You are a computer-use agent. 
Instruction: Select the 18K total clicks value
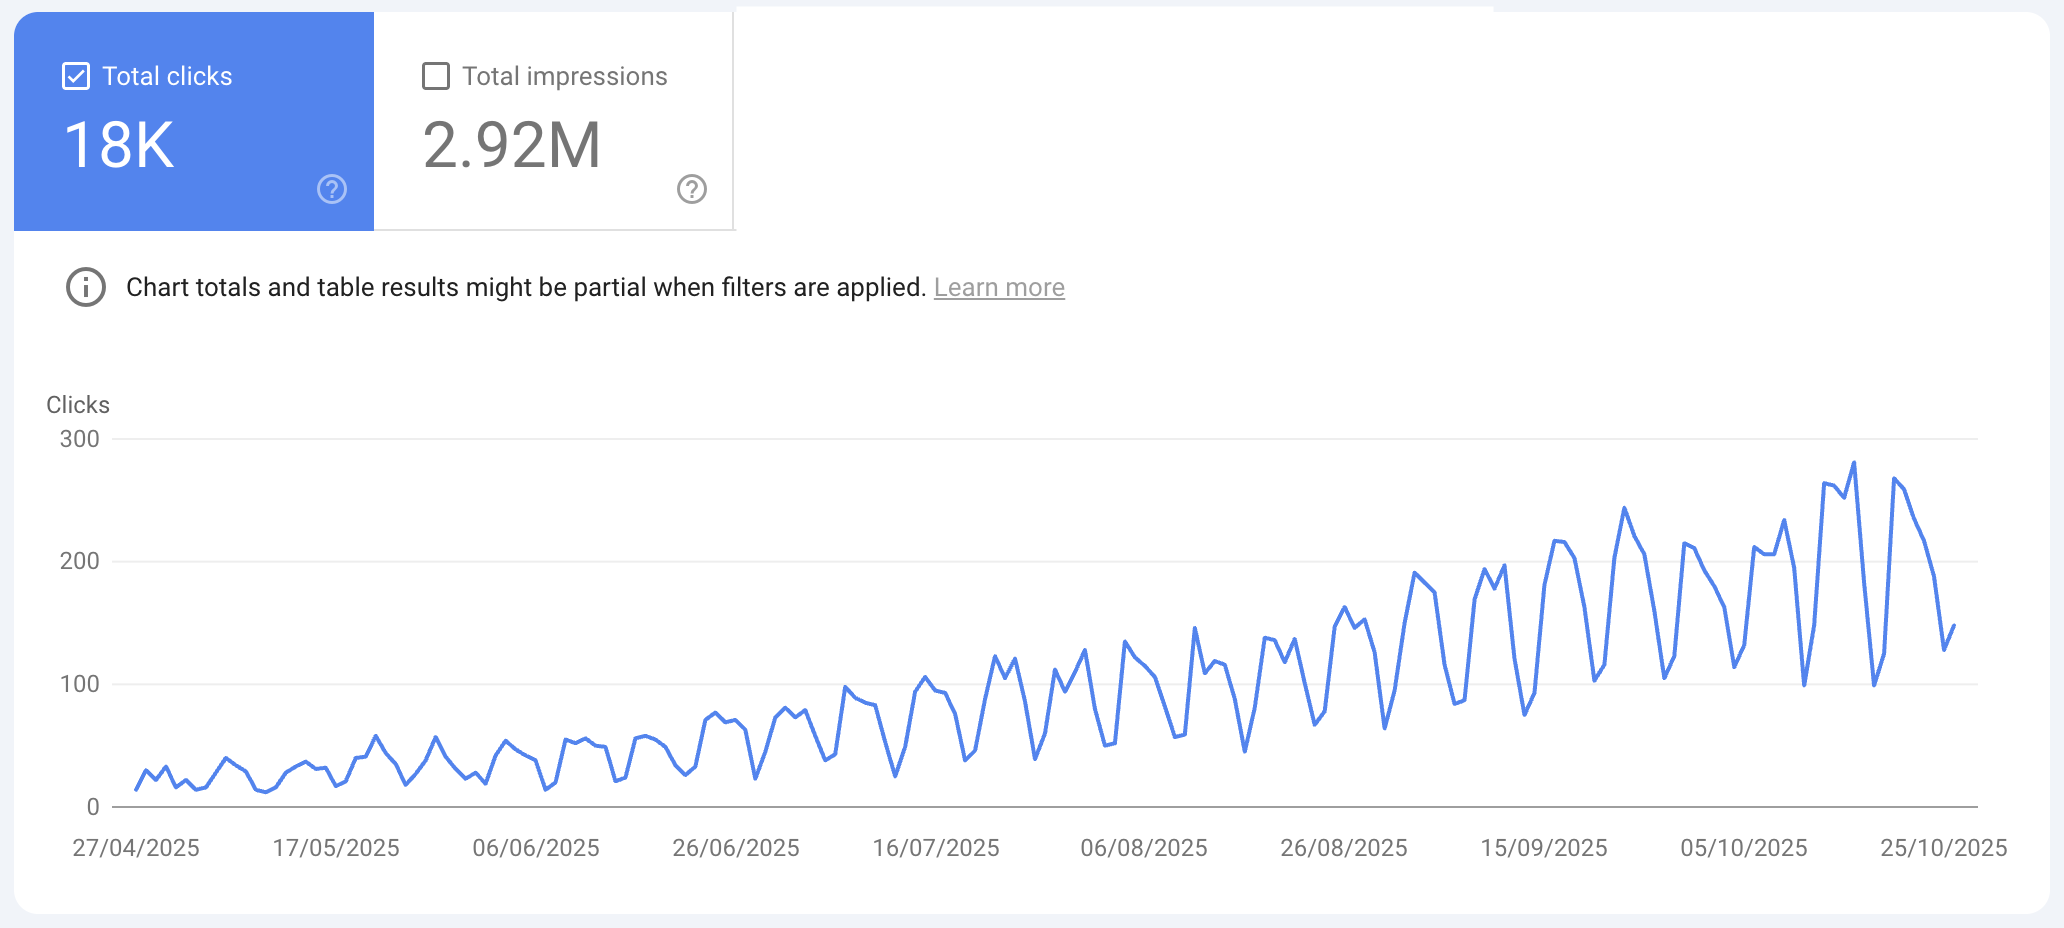(x=119, y=146)
